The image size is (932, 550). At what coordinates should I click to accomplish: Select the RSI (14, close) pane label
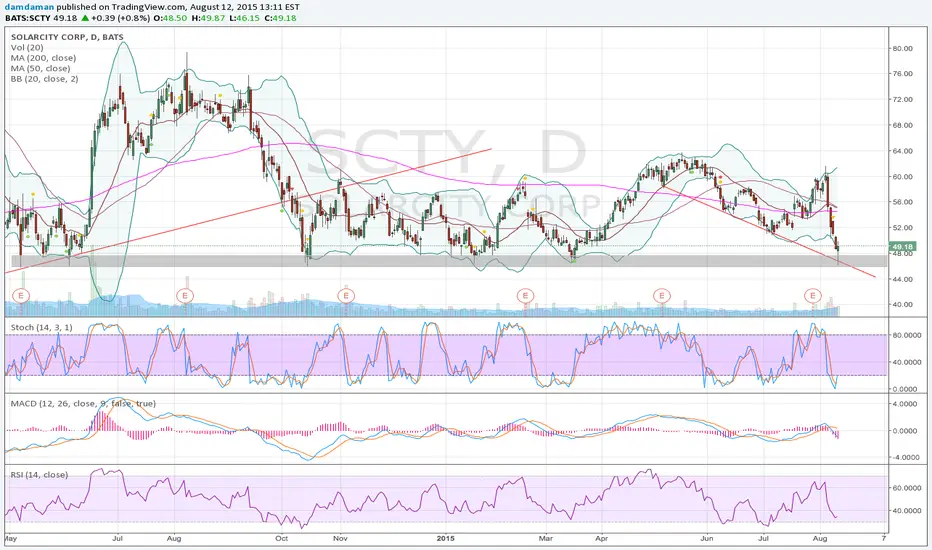(39, 475)
